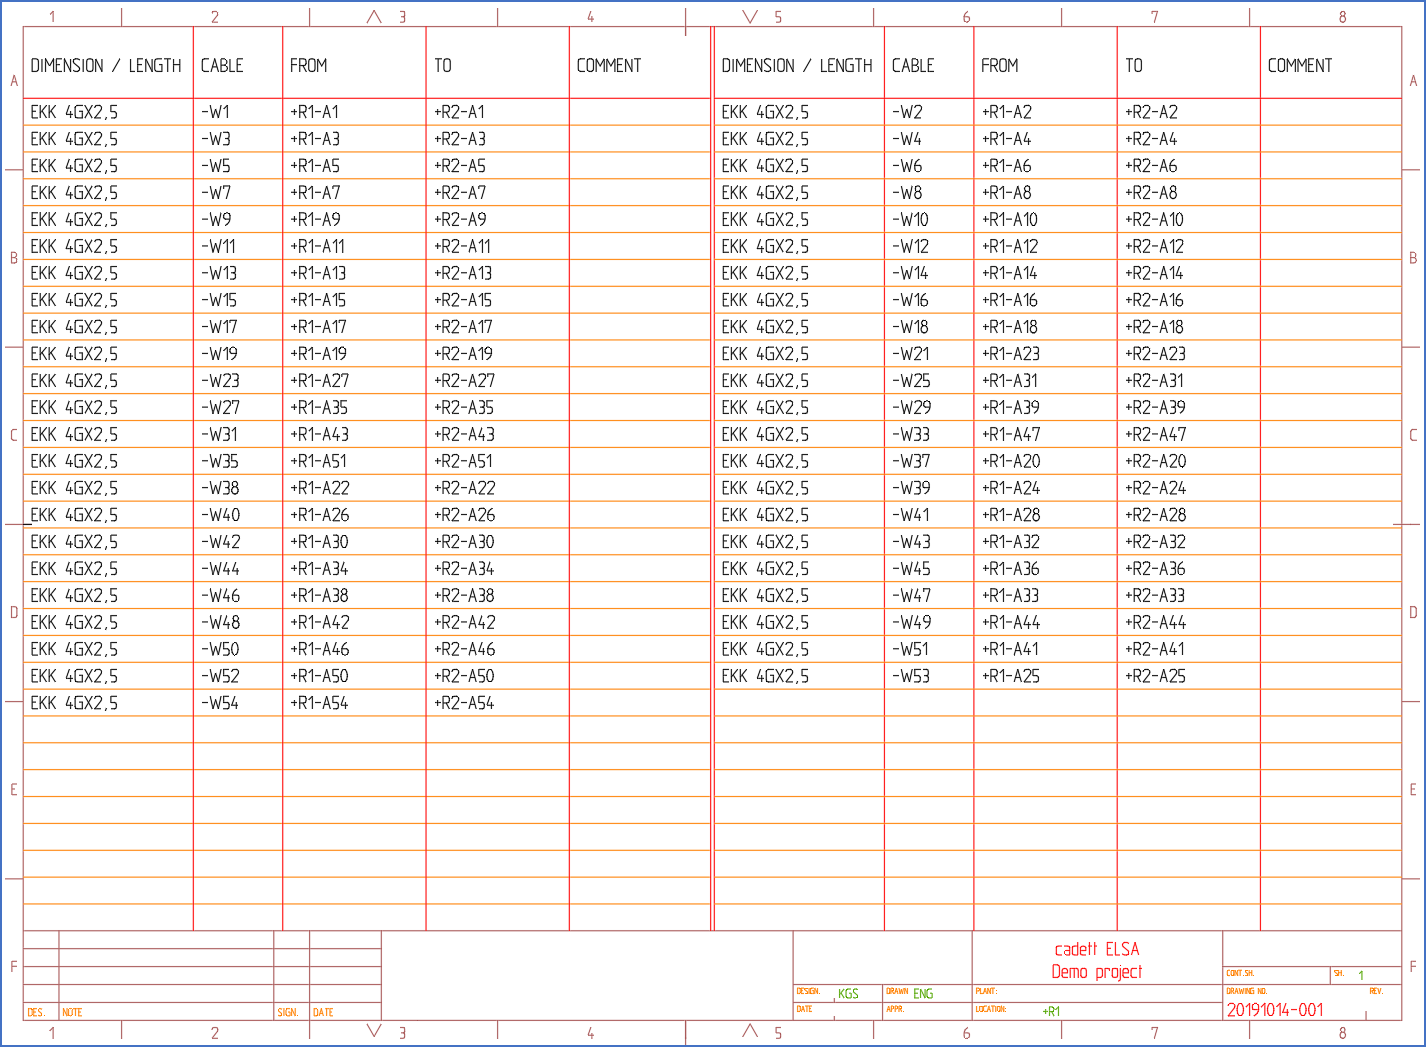The height and width of the screenshot is (1047, 1426).
Task: Click the +R2-A1 TO cell
Action: tap(459, 112)
